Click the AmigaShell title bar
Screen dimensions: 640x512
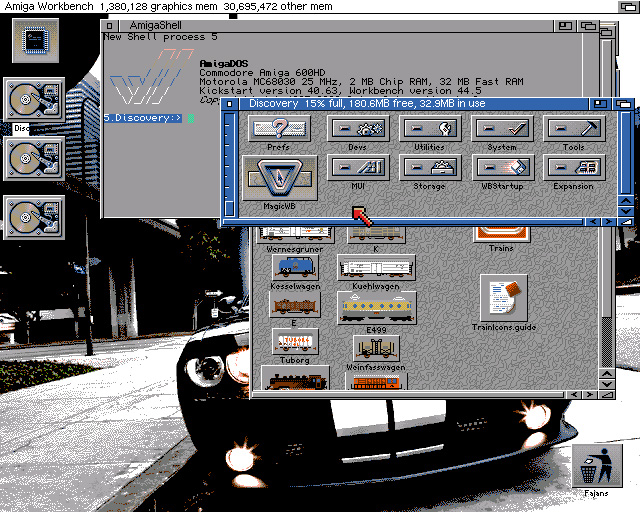tap(335, 26)
